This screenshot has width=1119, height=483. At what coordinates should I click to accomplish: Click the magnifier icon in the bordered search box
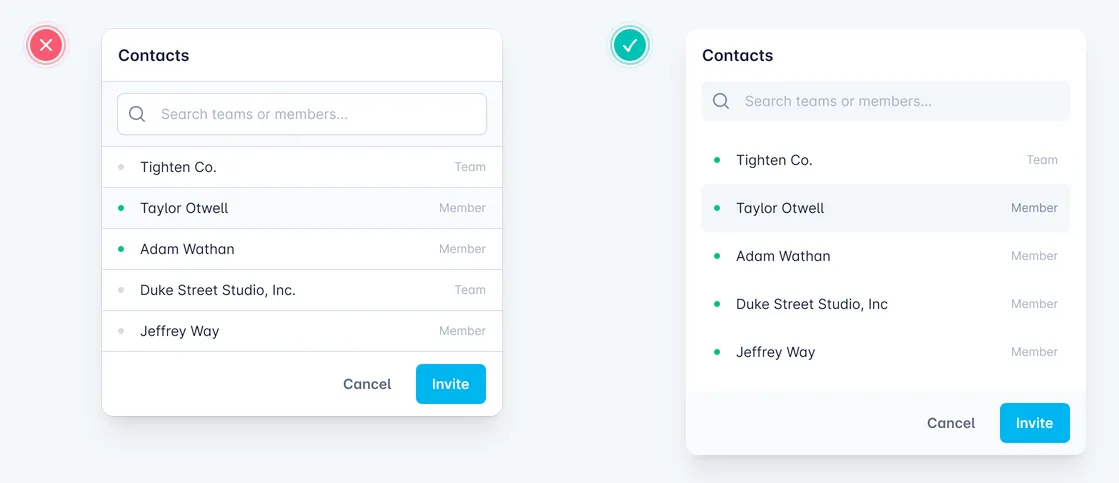point(138,114)
